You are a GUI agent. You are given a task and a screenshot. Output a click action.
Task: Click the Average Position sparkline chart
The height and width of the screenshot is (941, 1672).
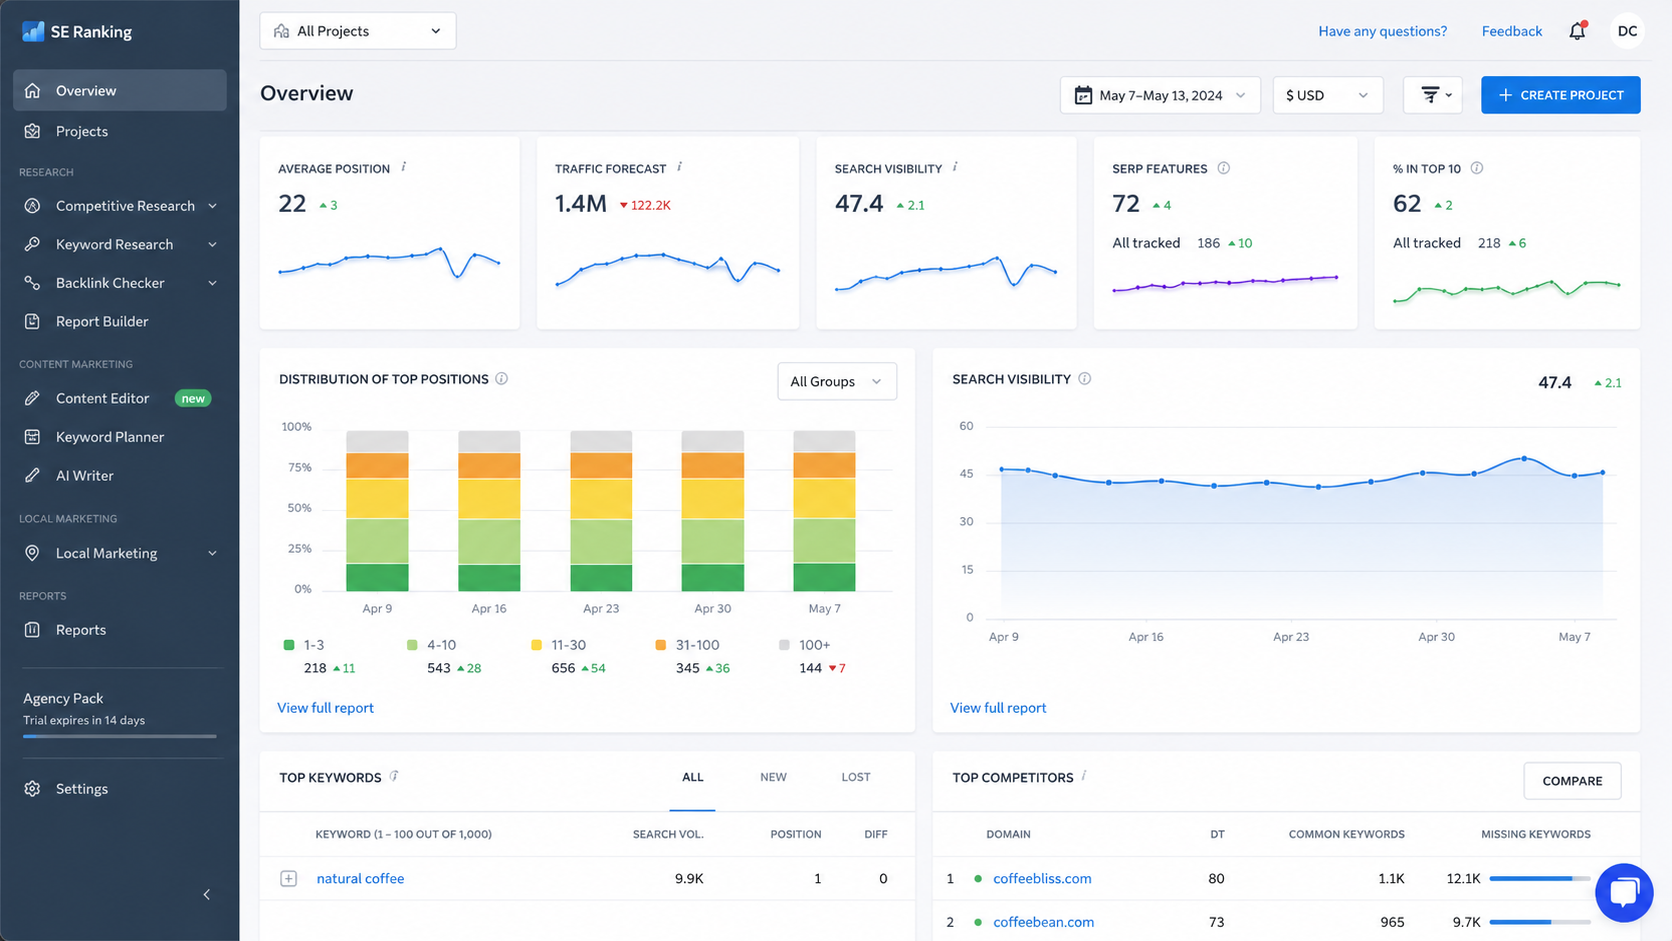389,264
